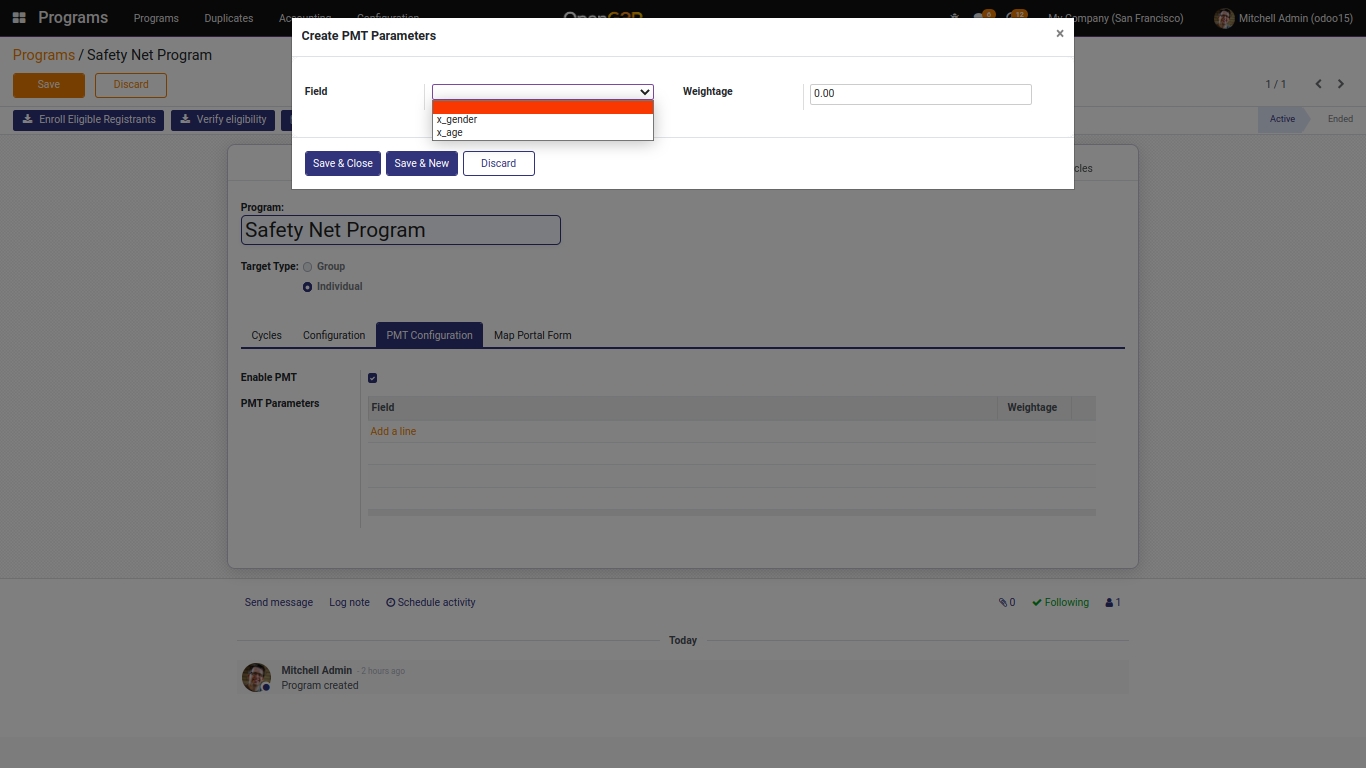Choose x_age from the Field list
This screenshot has height=768, width=1366.
(x=450, y=132)
